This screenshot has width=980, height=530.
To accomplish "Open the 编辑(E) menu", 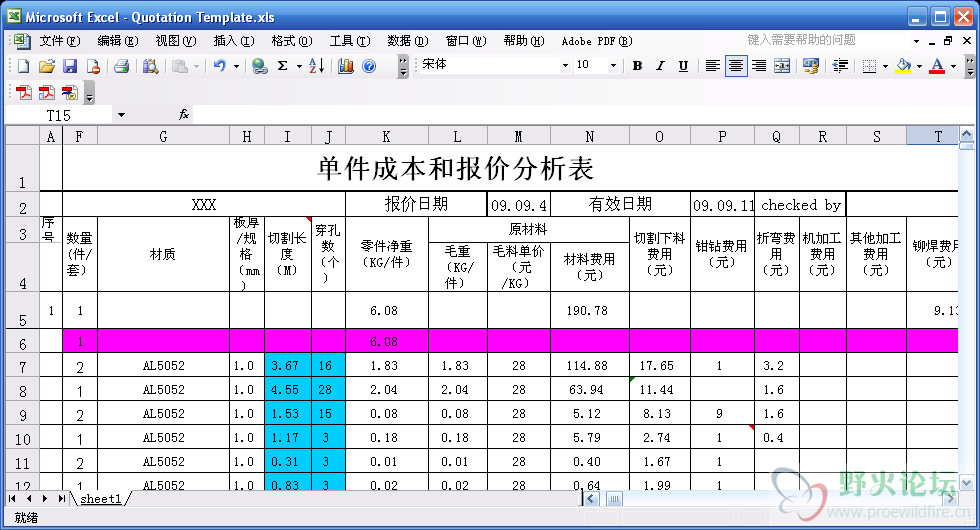I will 118,41.
